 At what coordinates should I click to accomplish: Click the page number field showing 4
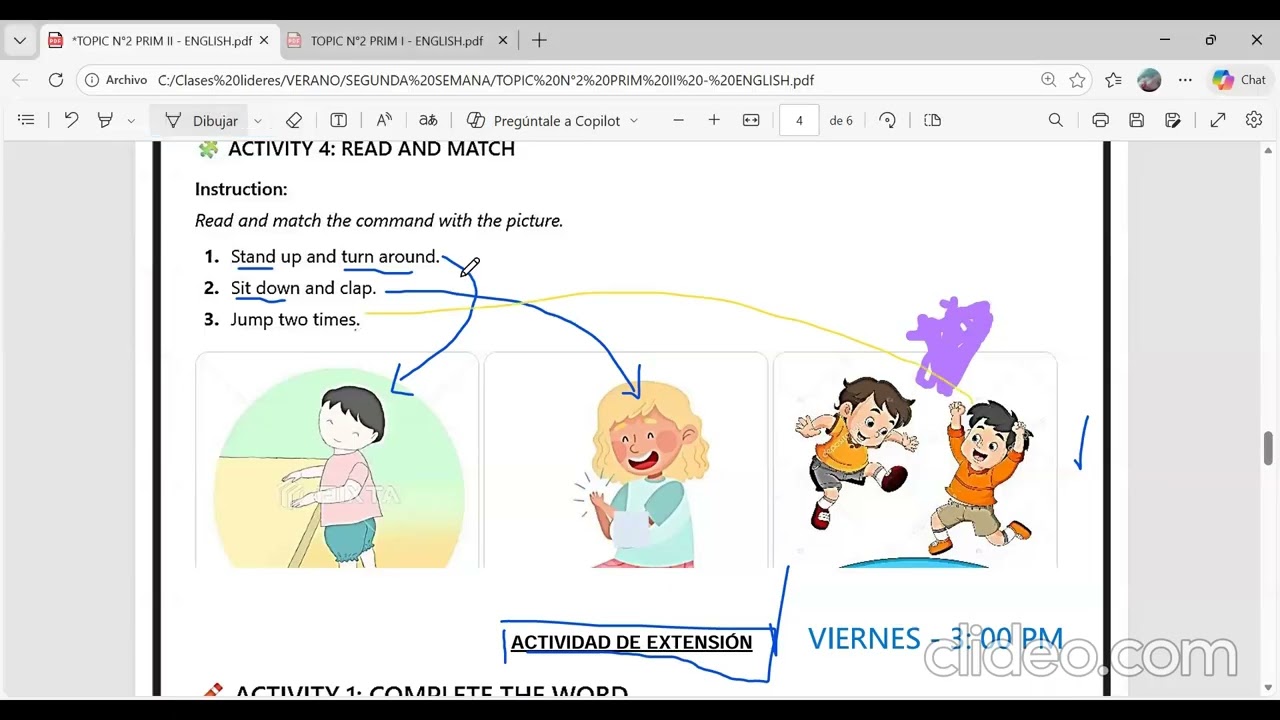pos(799,120)
